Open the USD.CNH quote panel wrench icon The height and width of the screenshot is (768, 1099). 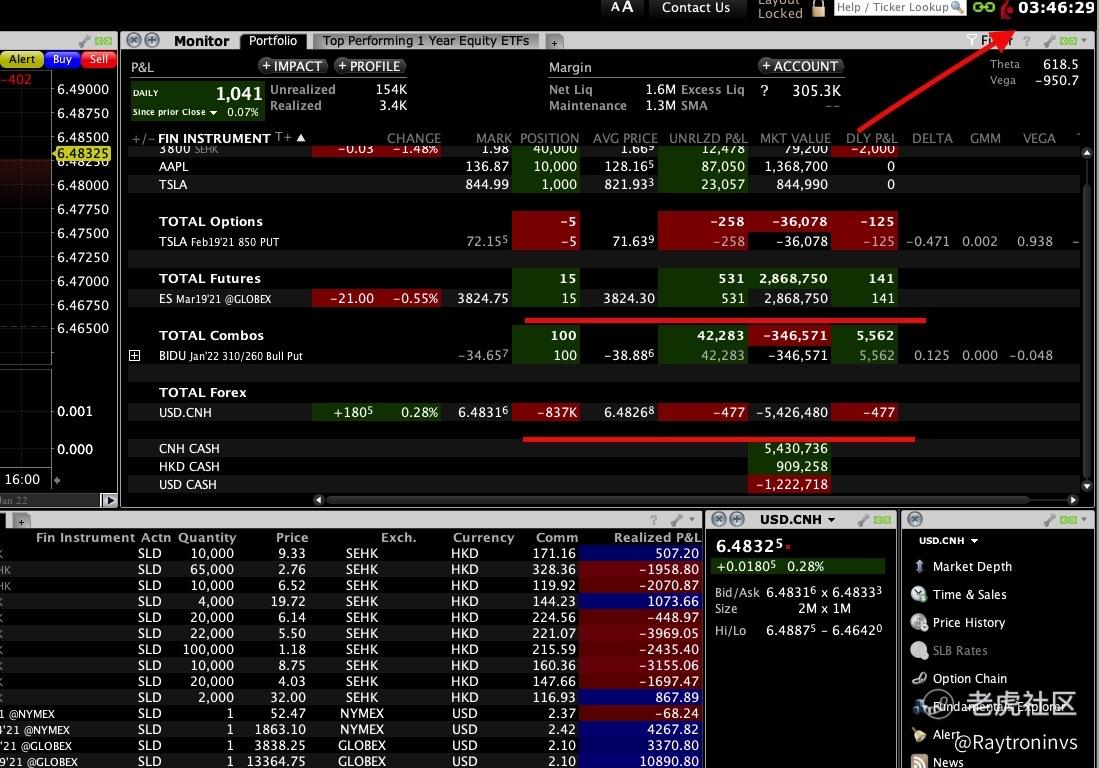(x=864, y=520)
